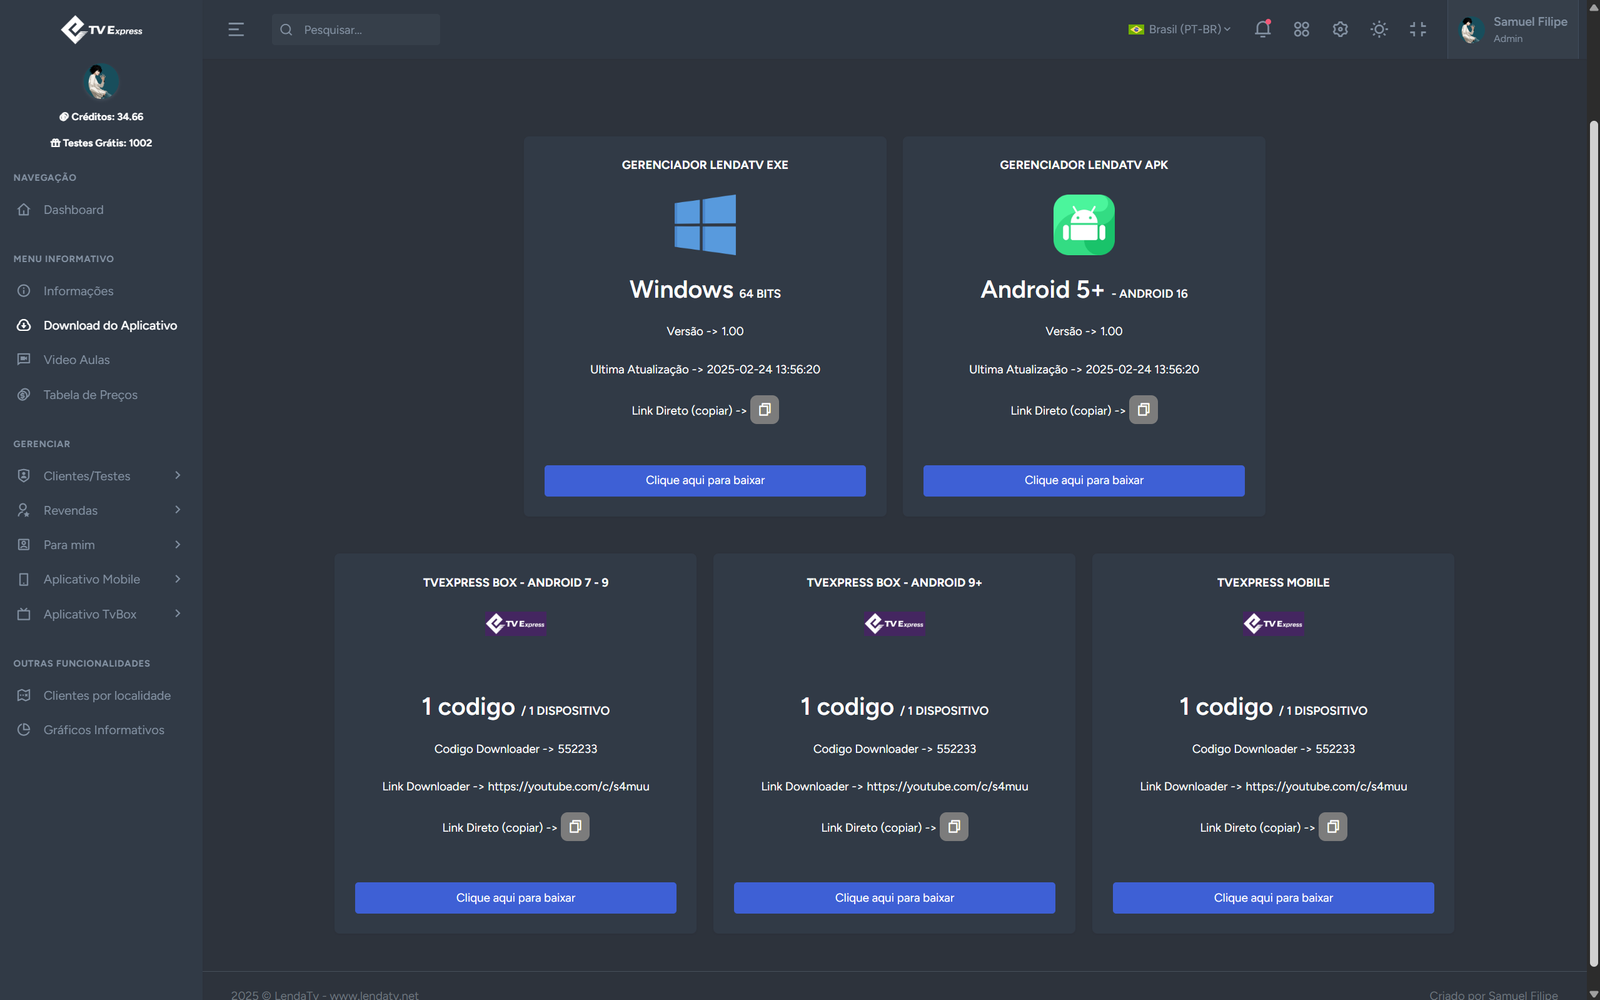Click Windows 64 BITS heading
This screenshot has width=1600, height=1000.
click(705, 290)
